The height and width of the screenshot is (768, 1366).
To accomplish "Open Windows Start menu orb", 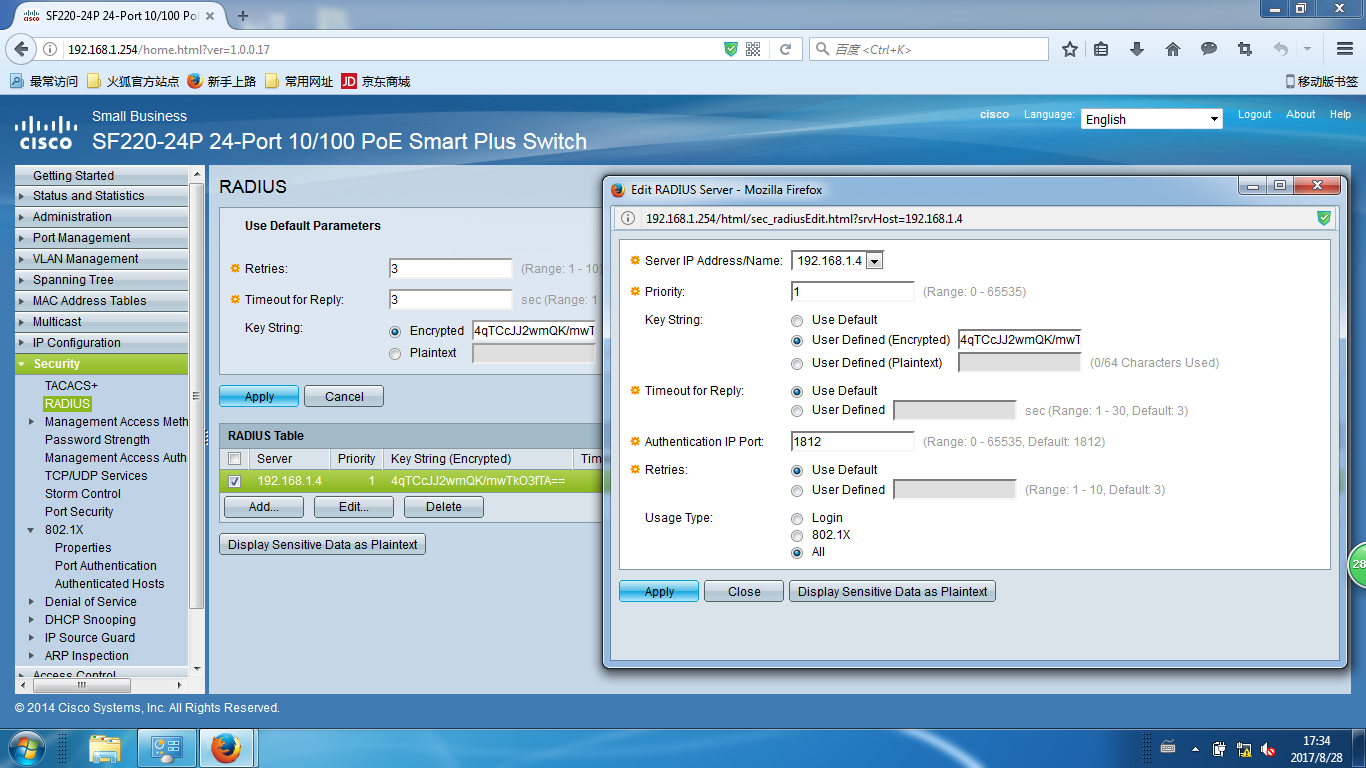I will [26, 748].
